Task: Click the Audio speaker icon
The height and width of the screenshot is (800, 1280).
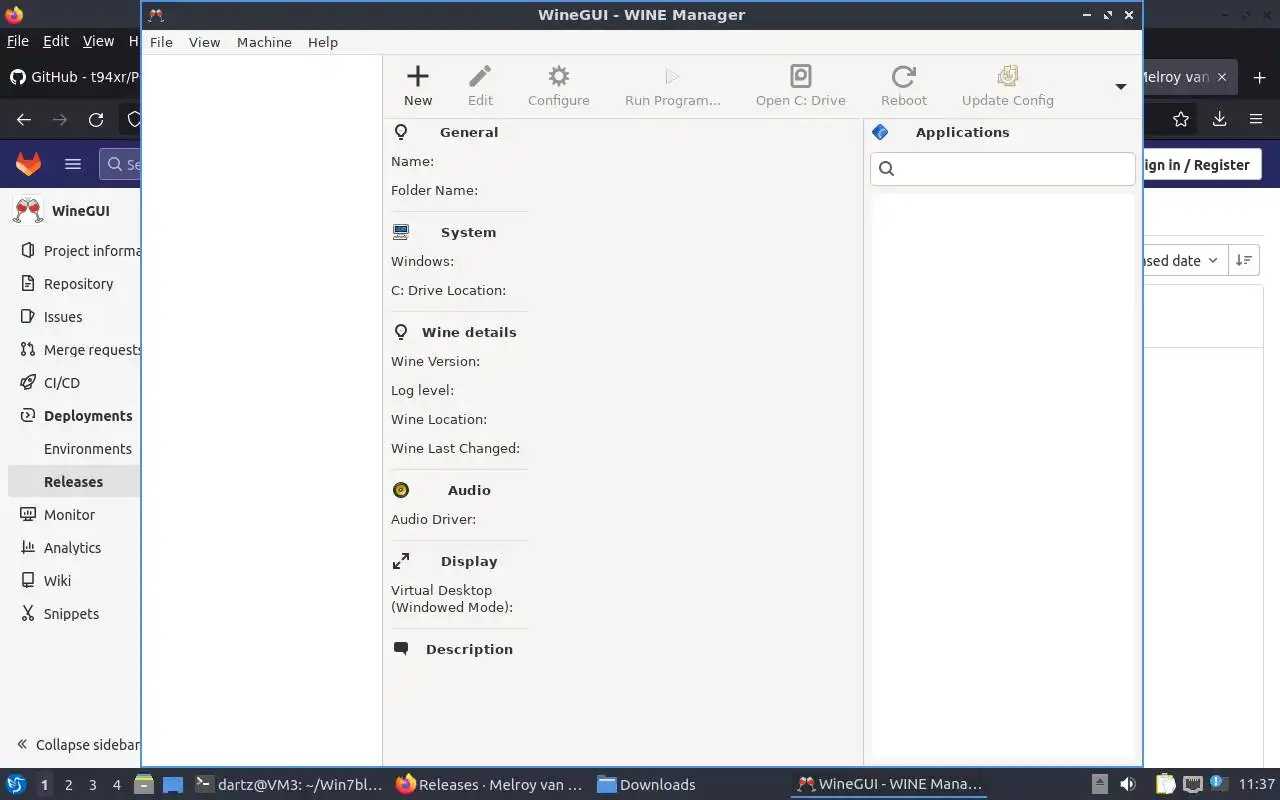Action: (x=401, y=490)
